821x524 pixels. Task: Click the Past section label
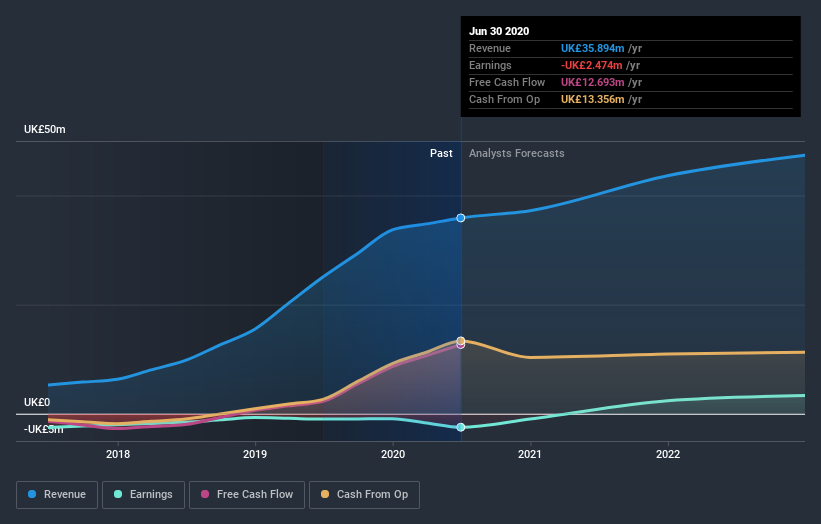pos(441,153)
